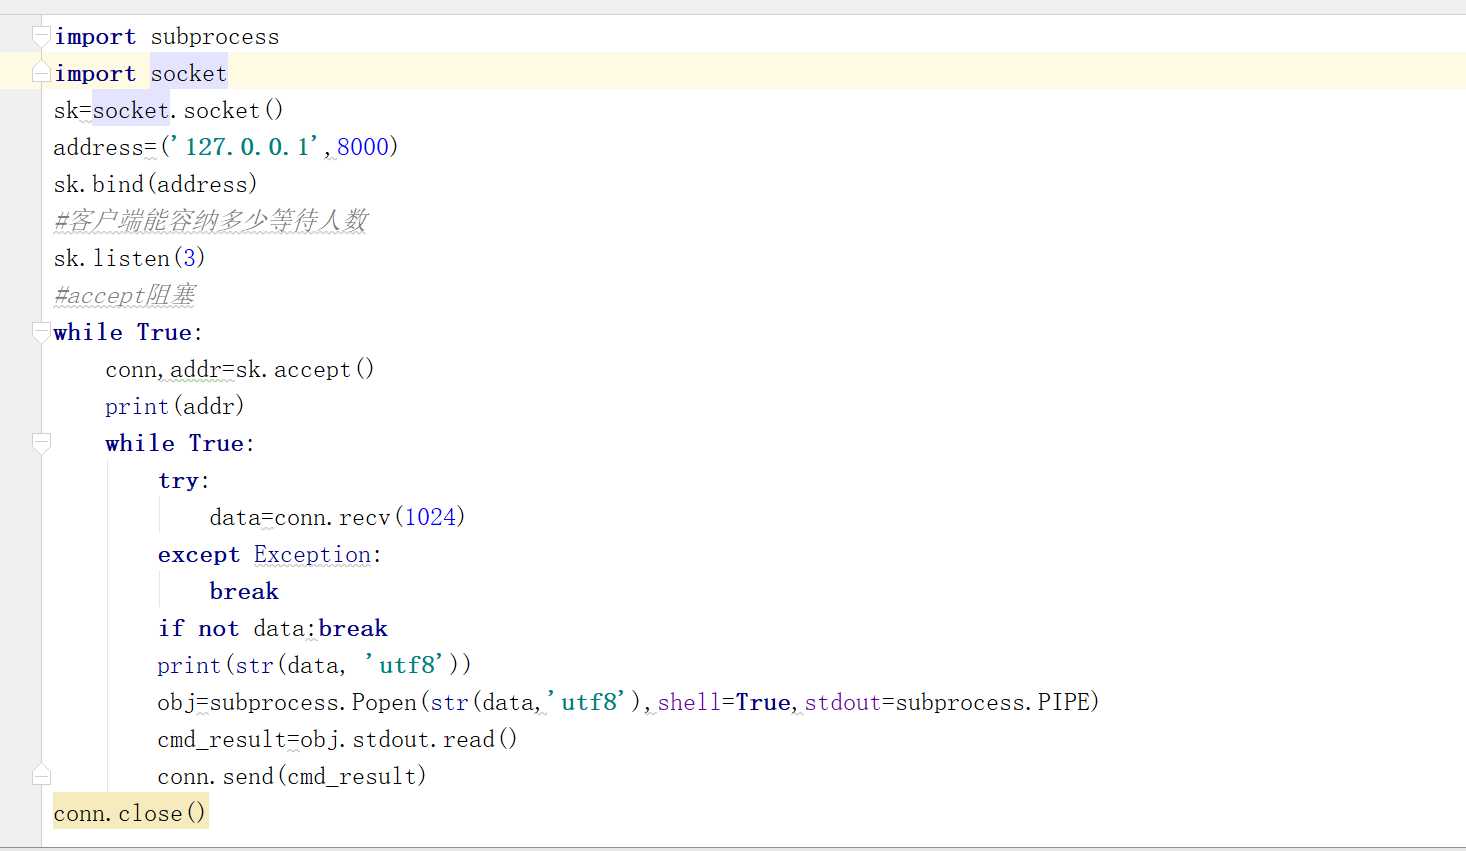Click the fold end marker beside import socket
The height and width of the screenshot is (851, 1466).
click(41, 73)
